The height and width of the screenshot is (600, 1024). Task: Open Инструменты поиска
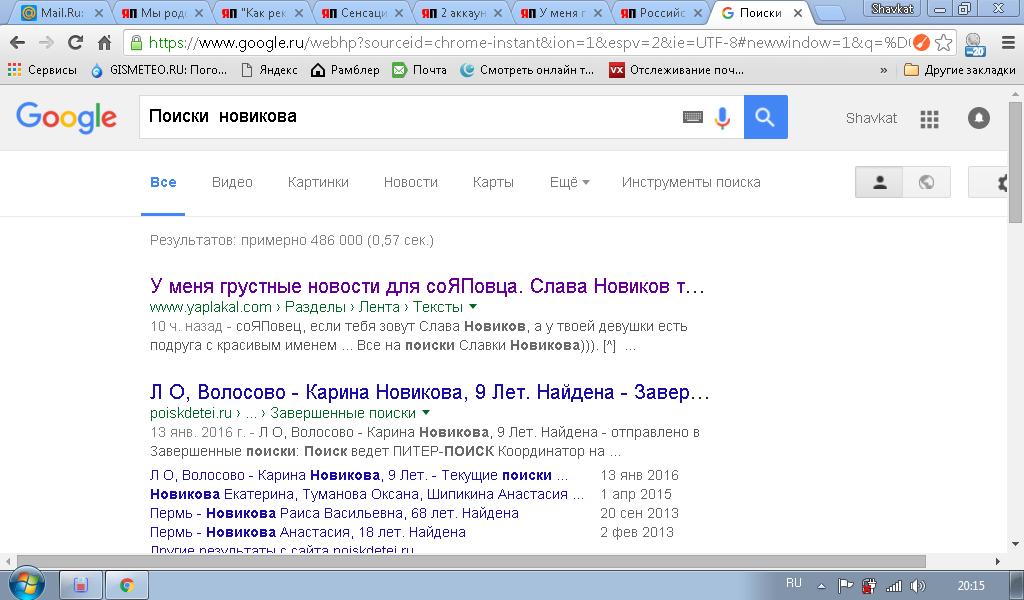coord(691,182)
